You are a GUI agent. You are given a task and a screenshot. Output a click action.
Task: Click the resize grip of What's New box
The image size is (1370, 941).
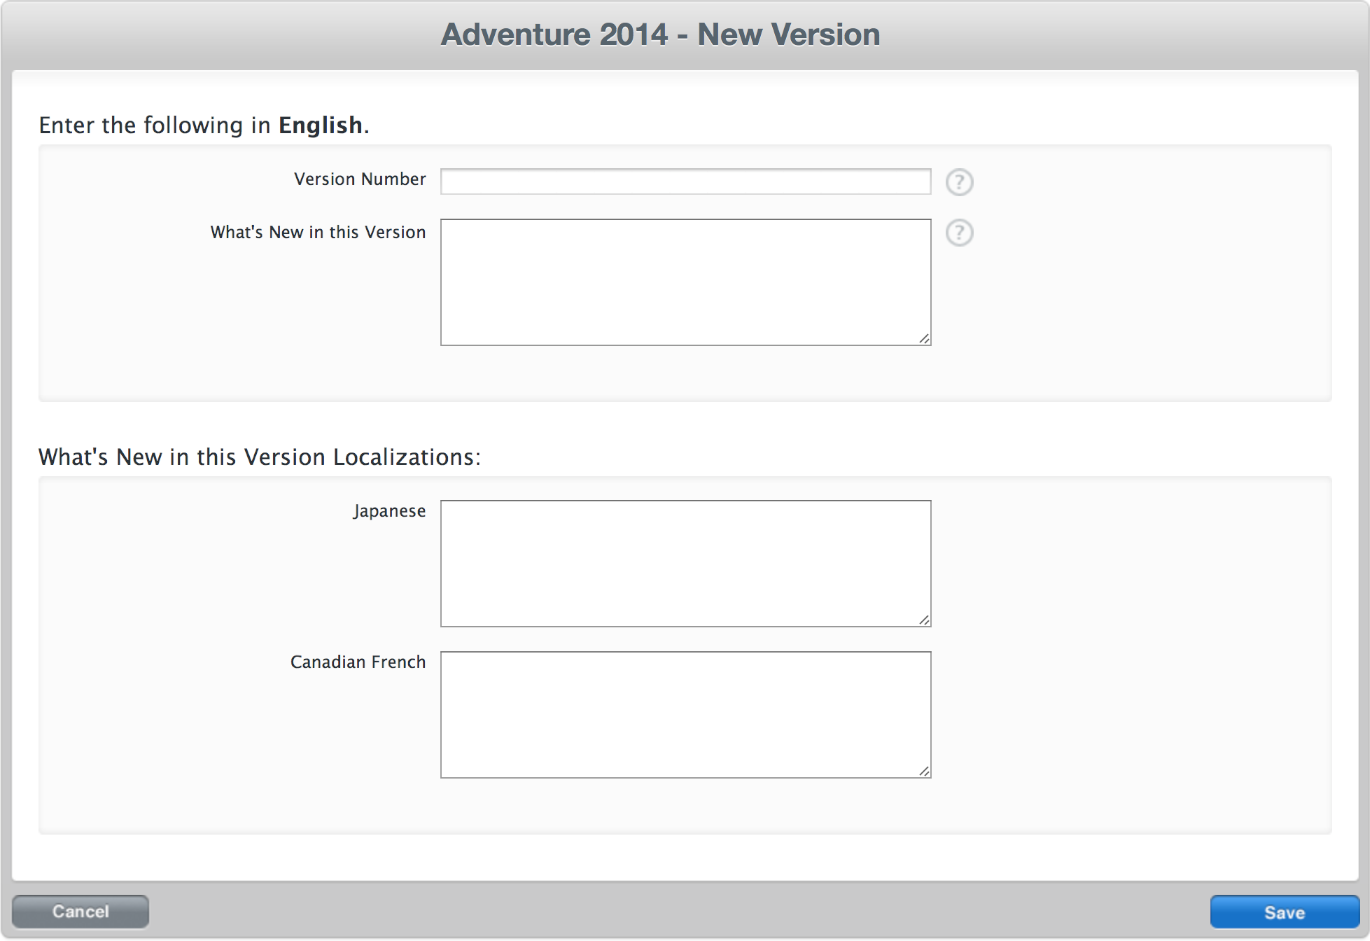pos(923,338)
